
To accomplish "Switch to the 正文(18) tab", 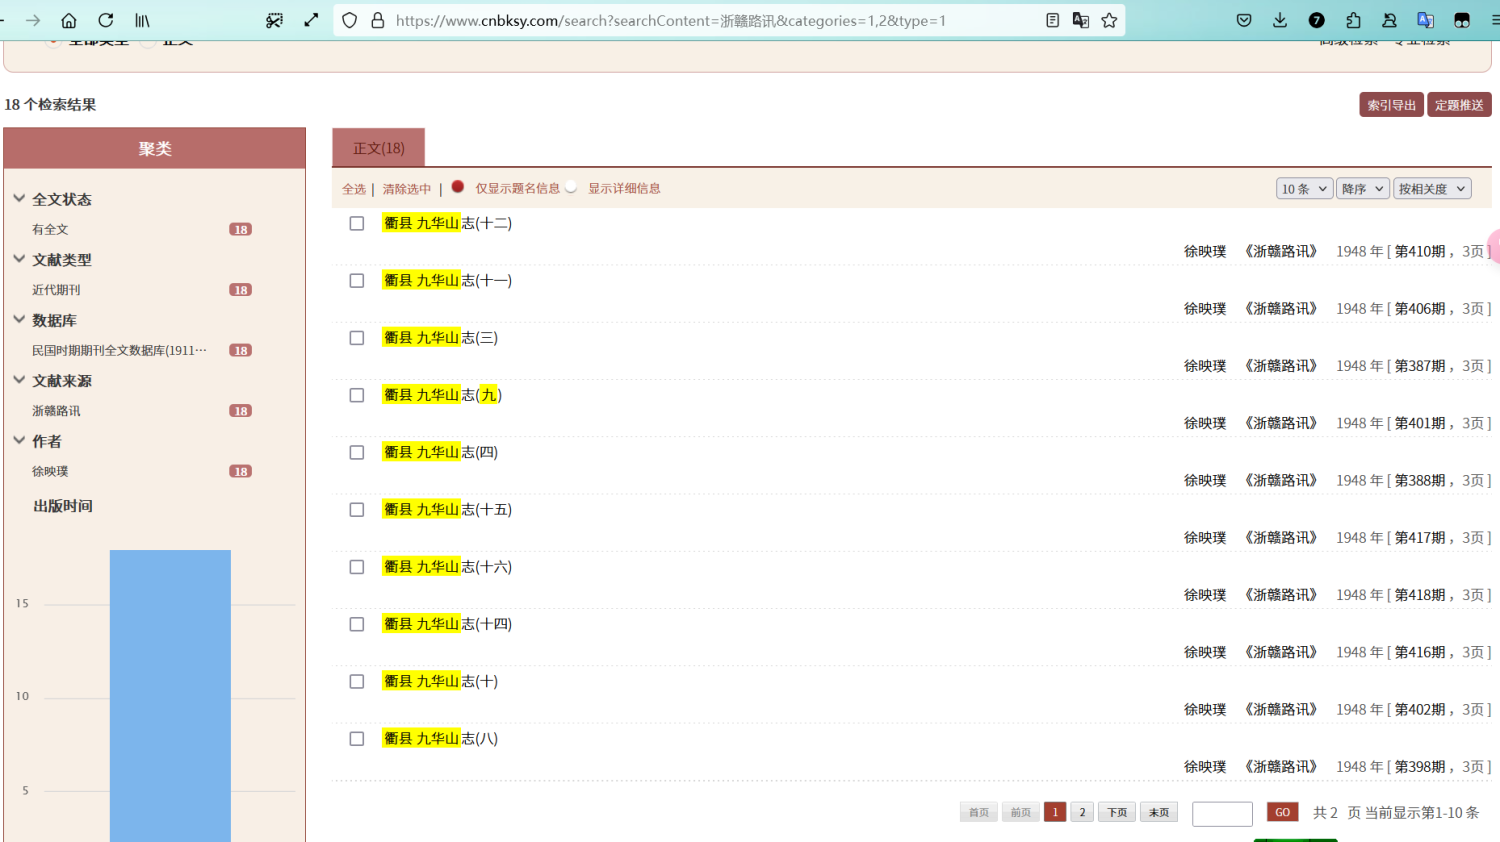I will click(379, 148).
